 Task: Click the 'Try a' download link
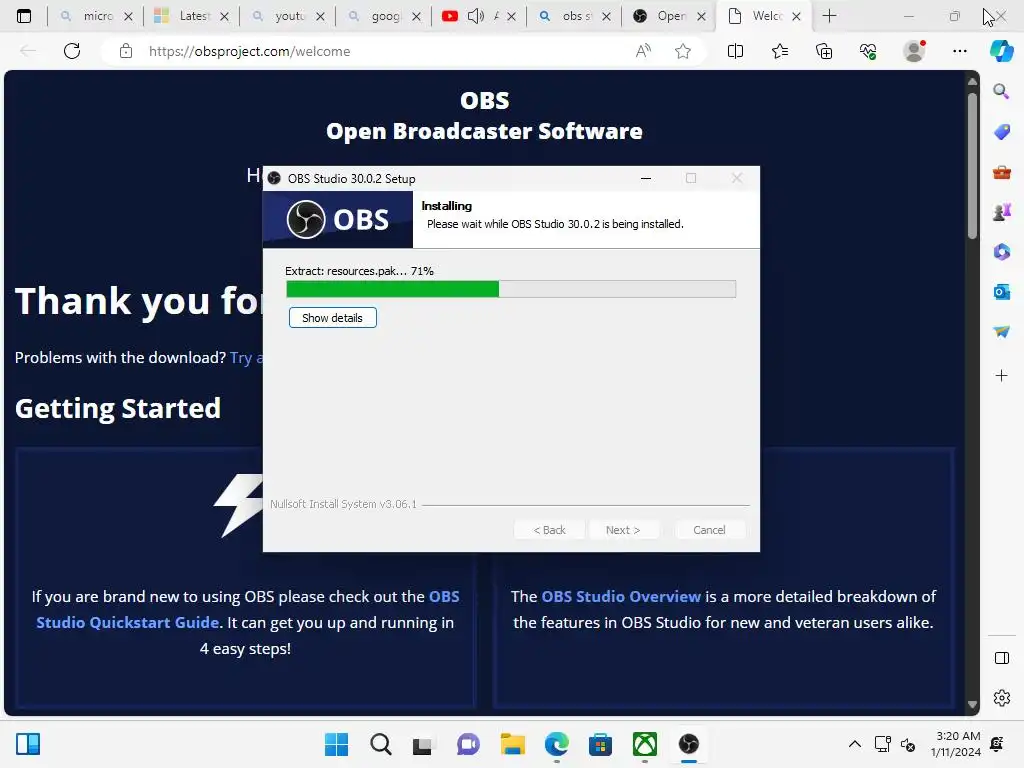click(x=246, y=358)
